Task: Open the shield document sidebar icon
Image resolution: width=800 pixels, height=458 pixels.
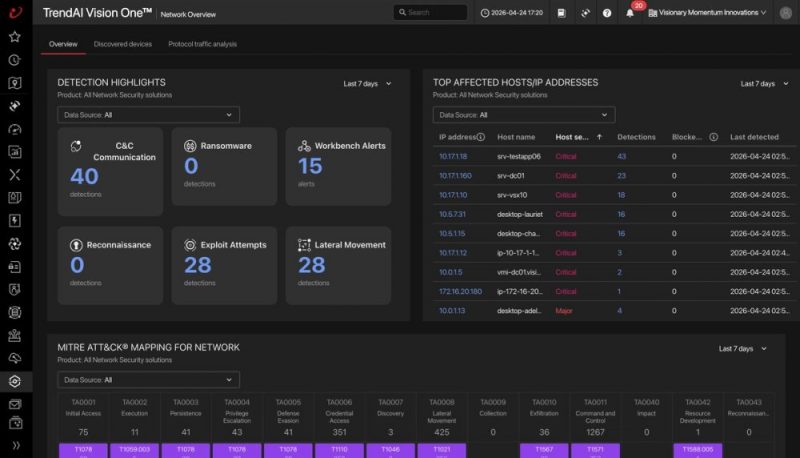Action: tap(15, 289)
